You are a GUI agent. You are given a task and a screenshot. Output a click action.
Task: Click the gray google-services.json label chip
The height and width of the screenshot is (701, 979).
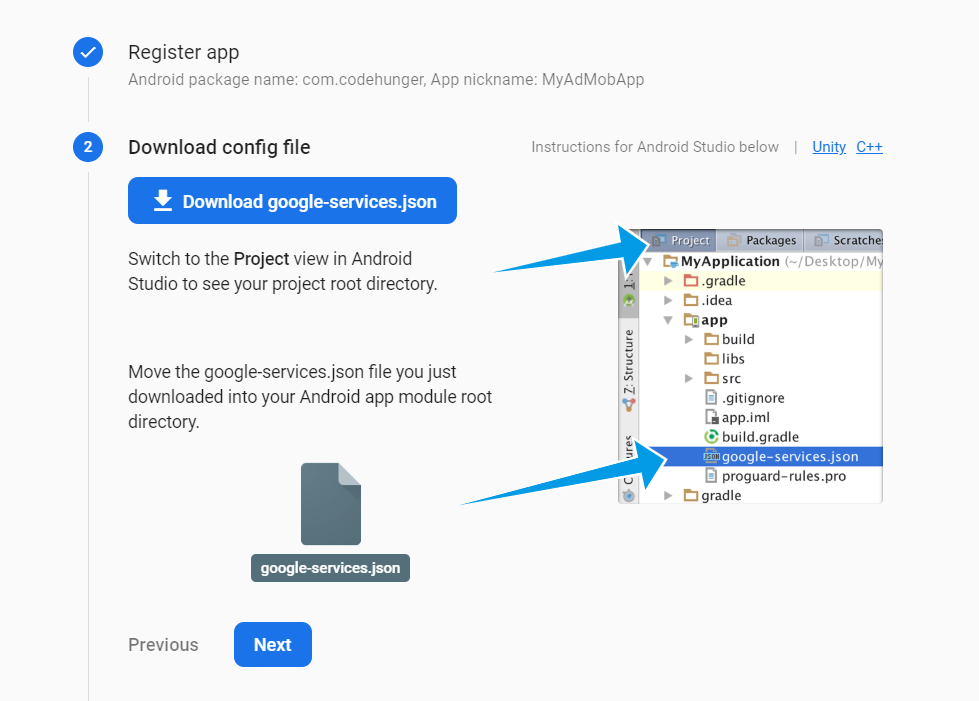click(x=330, y=568)
